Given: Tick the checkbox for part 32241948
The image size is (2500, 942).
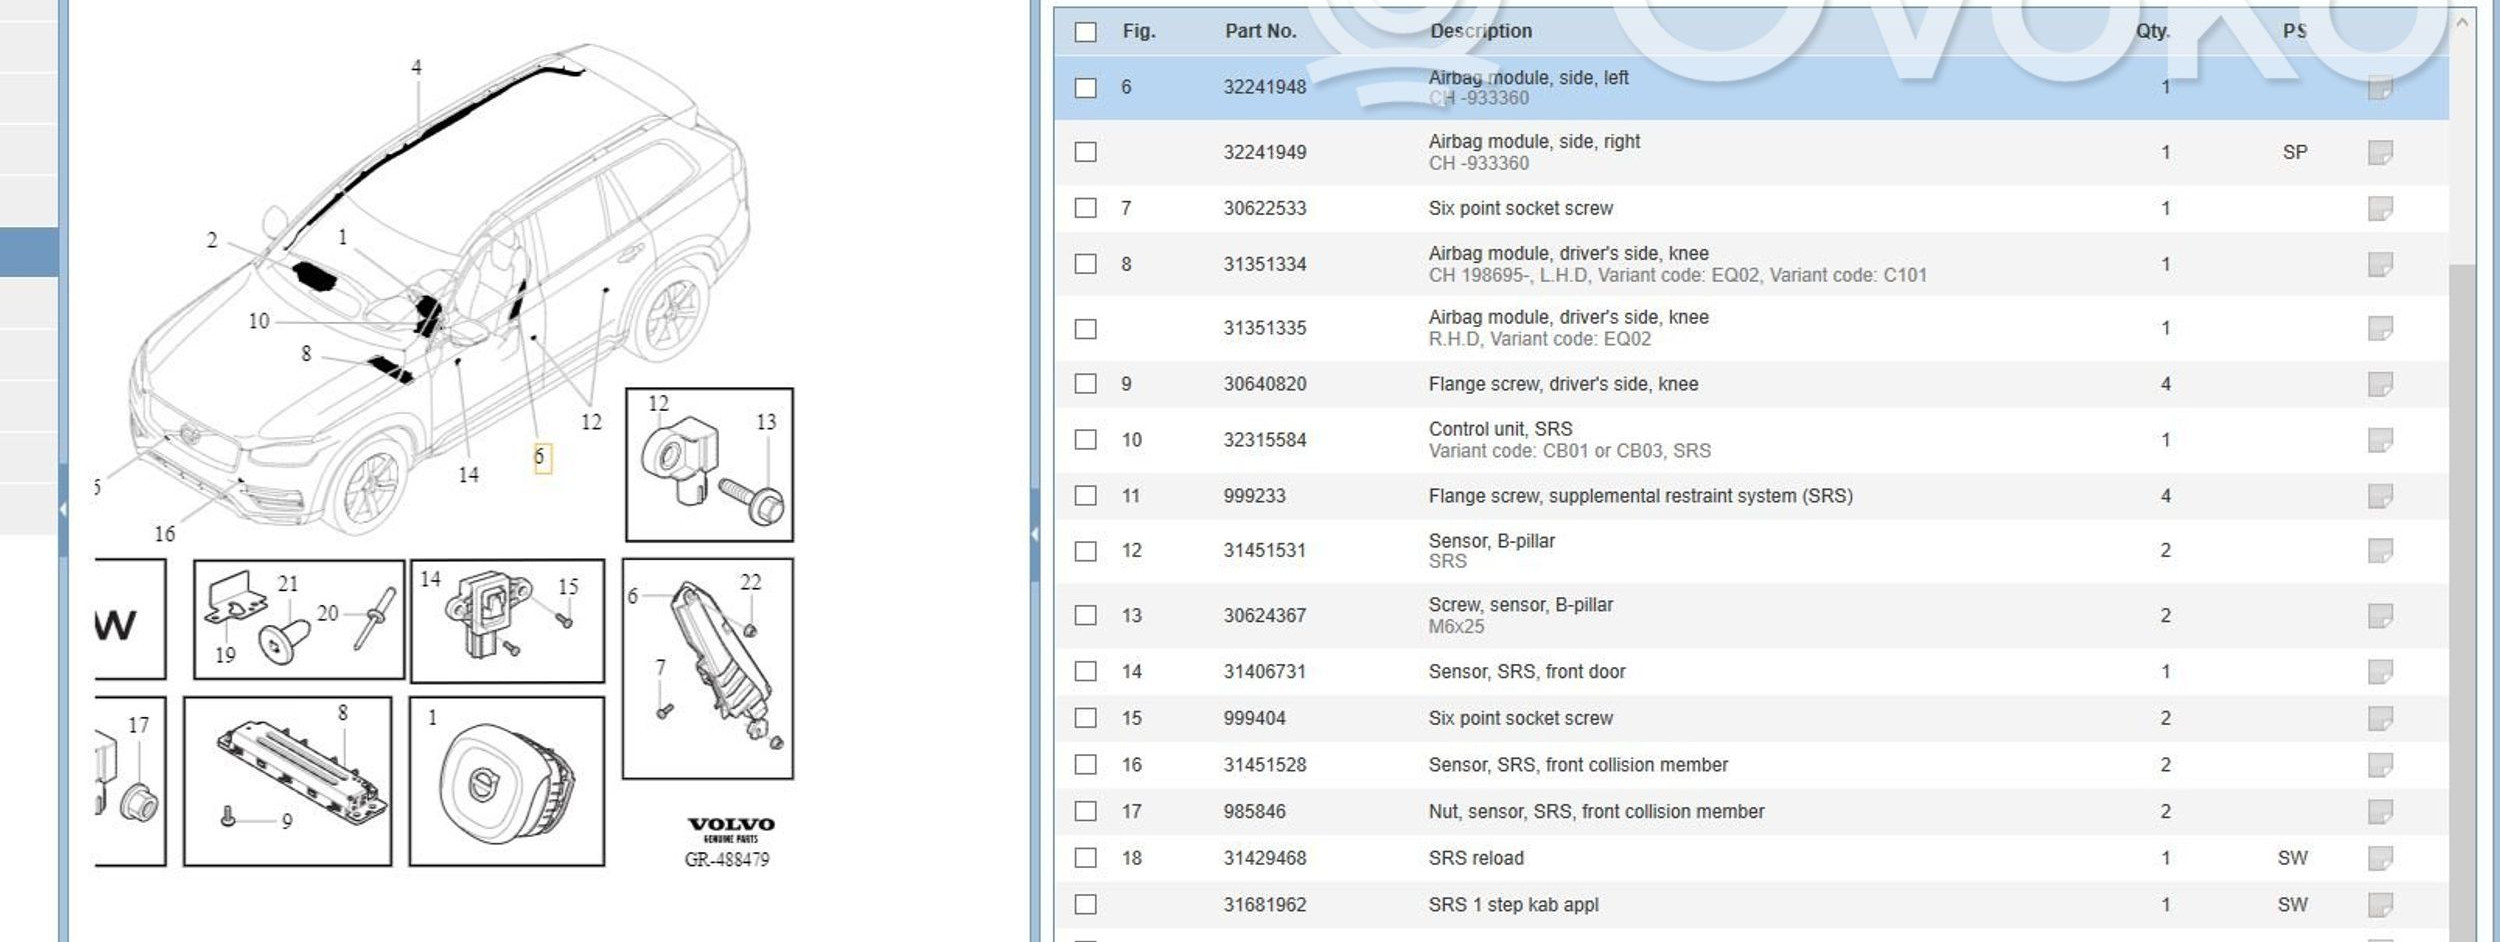Looking at the screenshot, I should pos(1085,88).
